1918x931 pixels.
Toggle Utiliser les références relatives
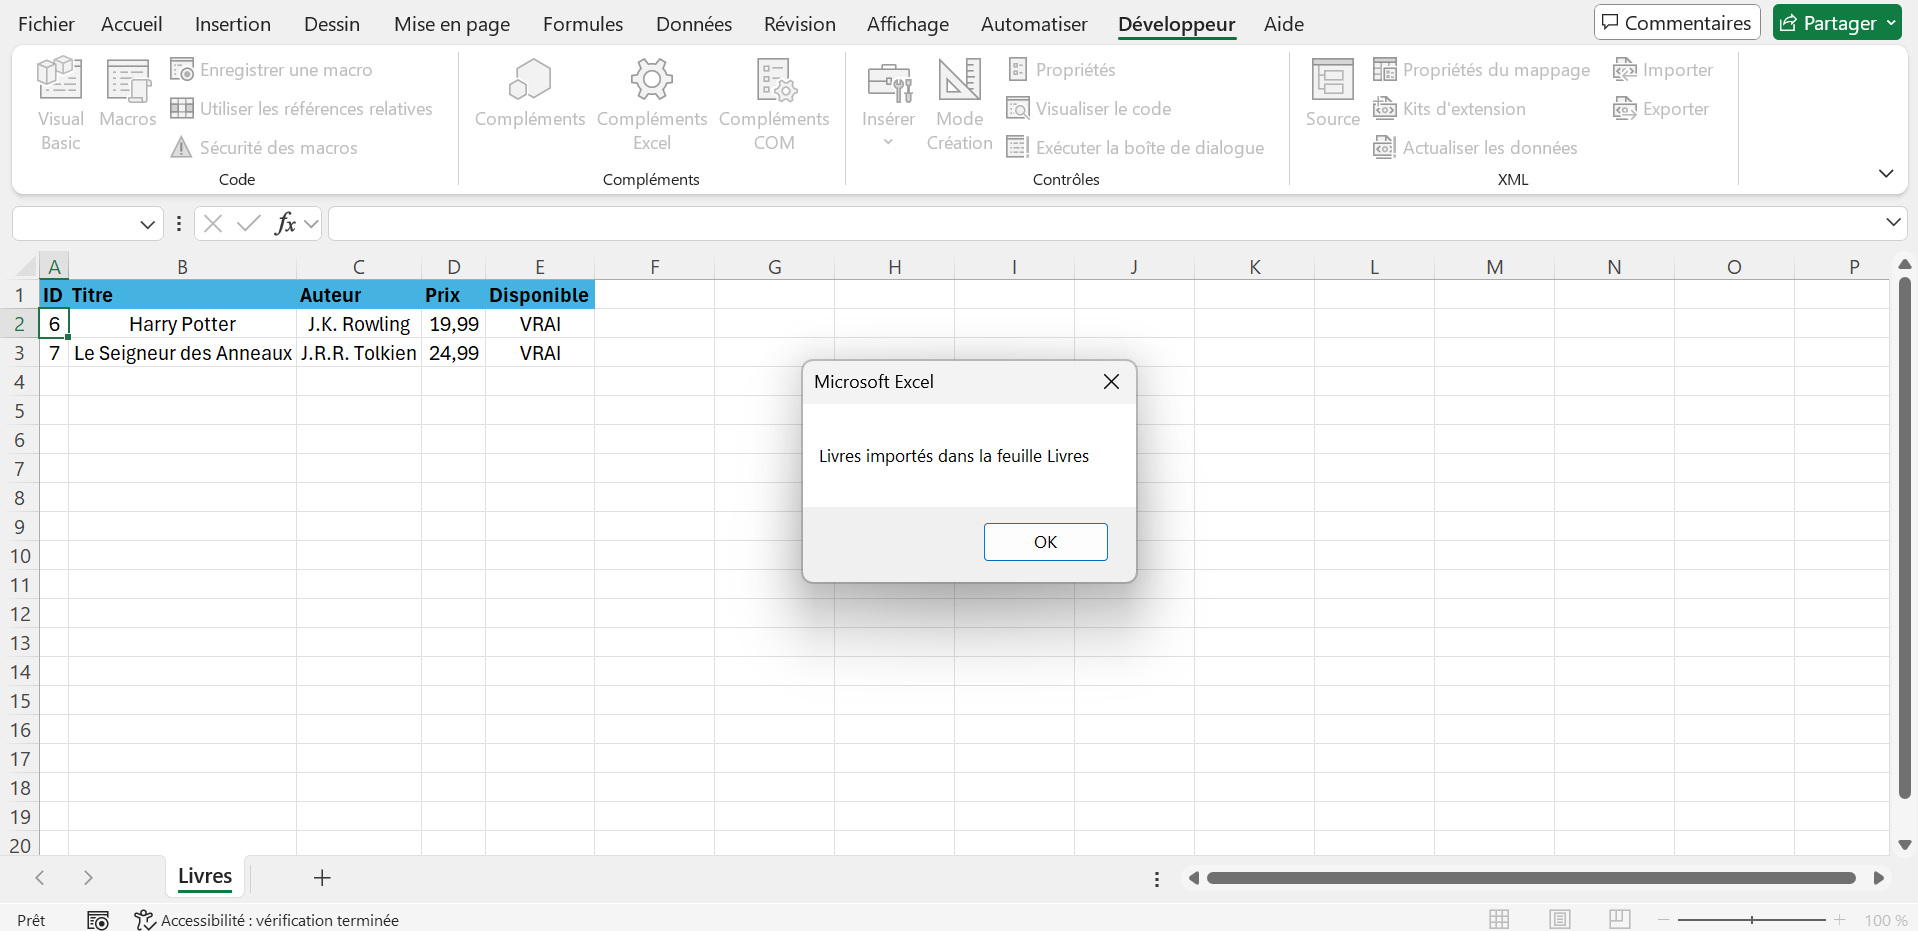coord(301,109)
